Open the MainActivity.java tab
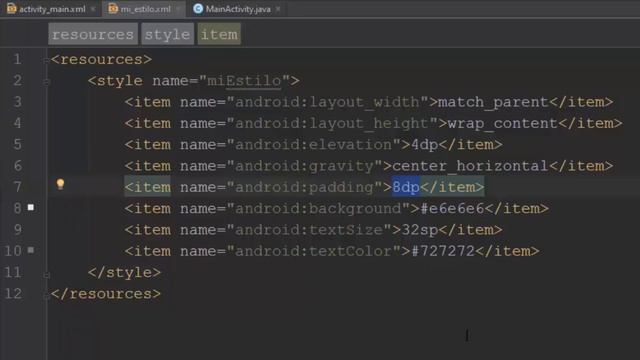The image size is (640, 360). point(238,9)
